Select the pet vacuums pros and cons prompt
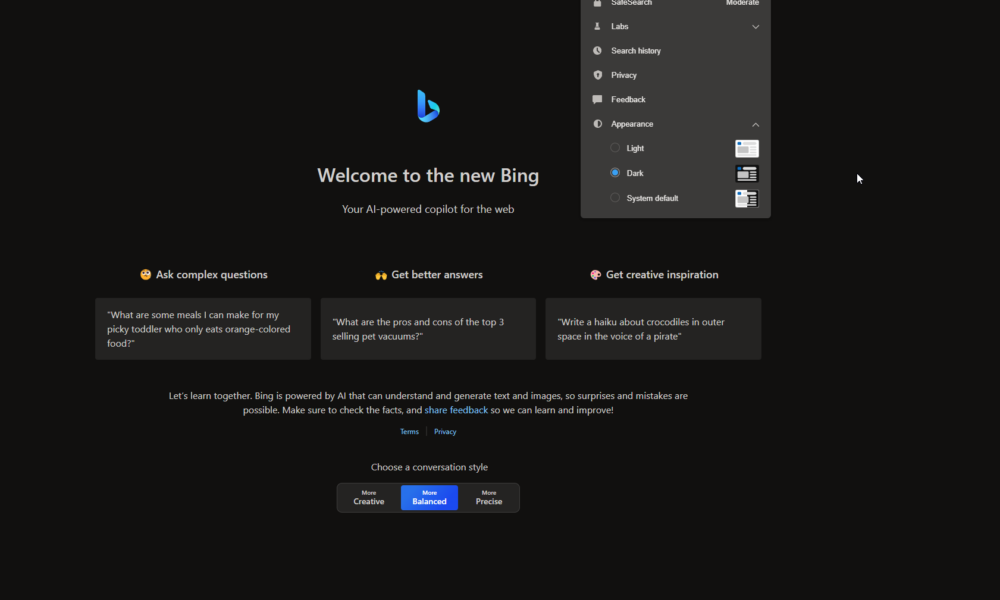The height and width of the screenshot is (600, 1000). pyautogui.click(x=428, y=329)
